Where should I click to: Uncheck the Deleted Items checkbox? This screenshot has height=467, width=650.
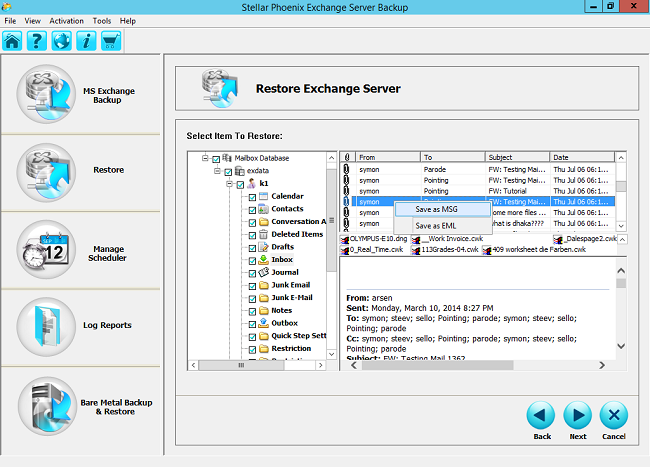click(252, 235)
